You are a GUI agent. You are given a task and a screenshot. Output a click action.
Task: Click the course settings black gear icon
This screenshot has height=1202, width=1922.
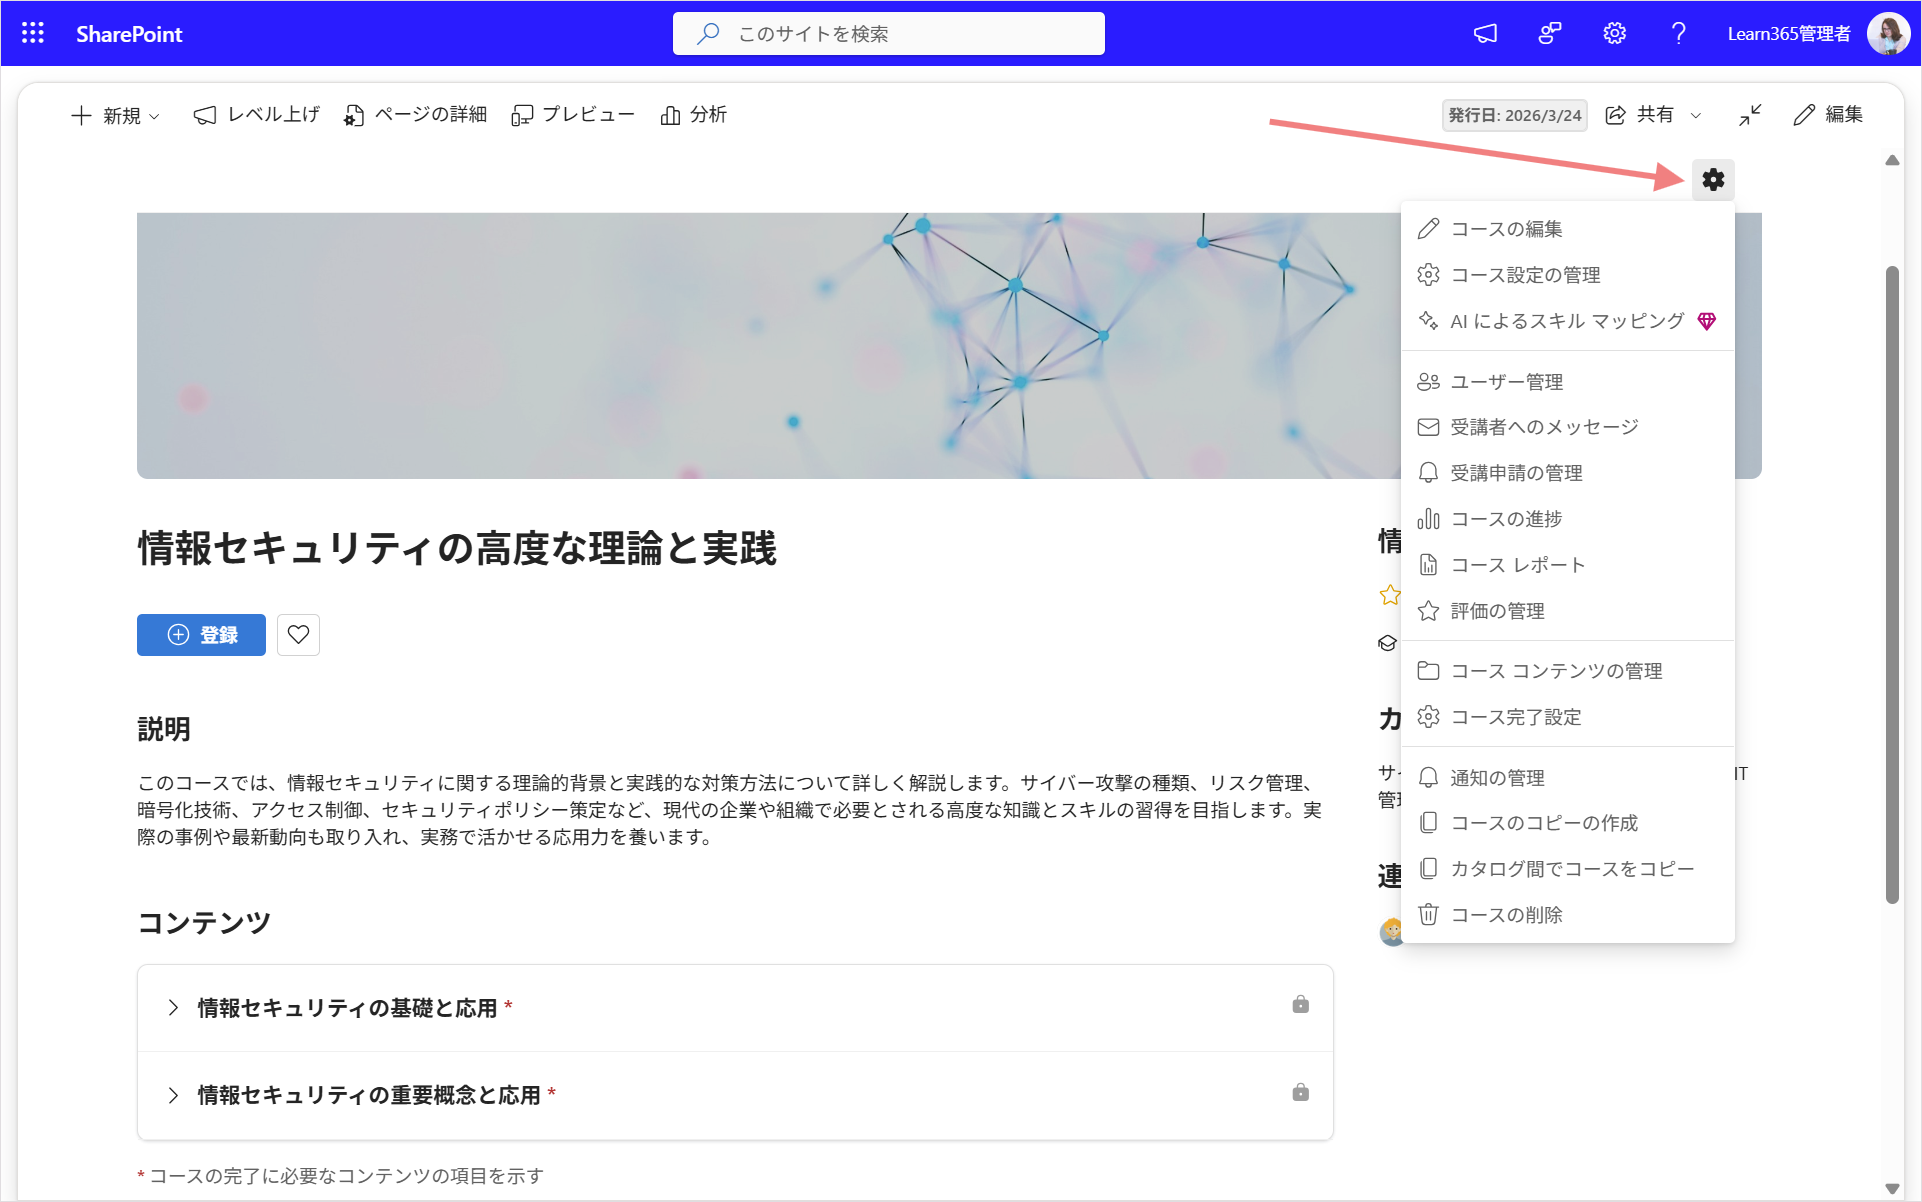click(x=1713, y=180)
